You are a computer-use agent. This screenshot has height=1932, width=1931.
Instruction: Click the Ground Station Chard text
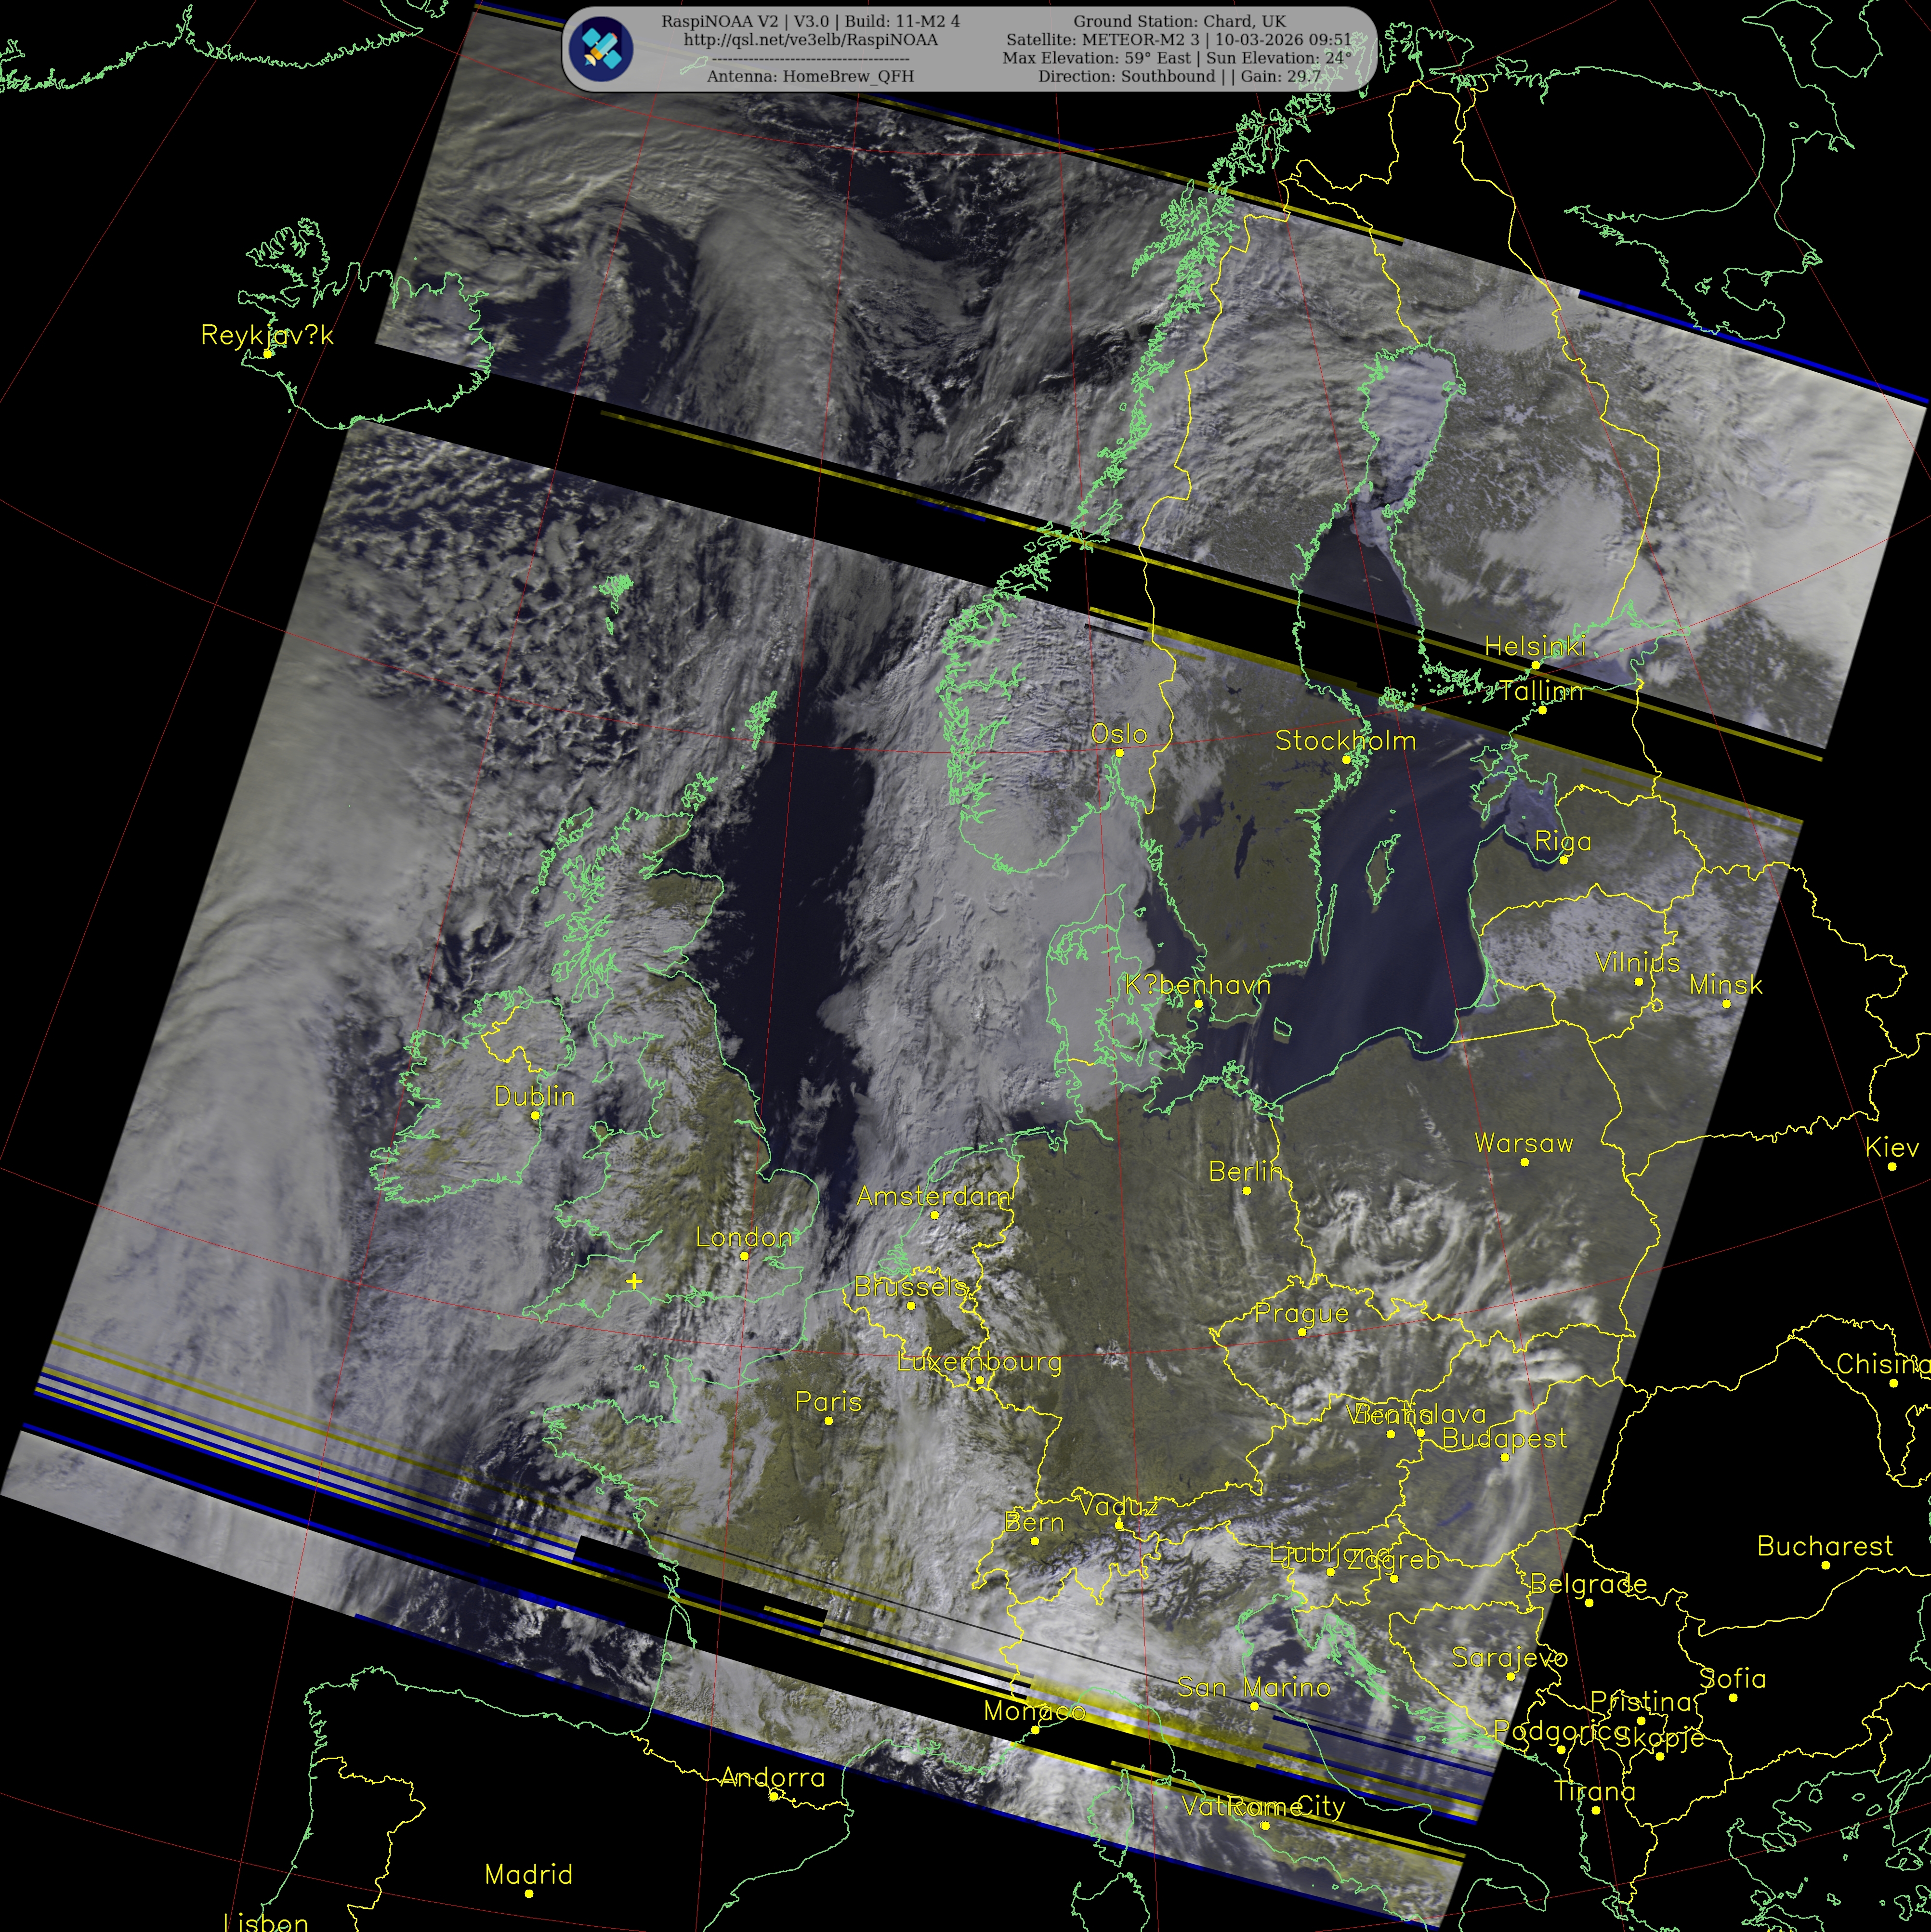pos(1179,21)
